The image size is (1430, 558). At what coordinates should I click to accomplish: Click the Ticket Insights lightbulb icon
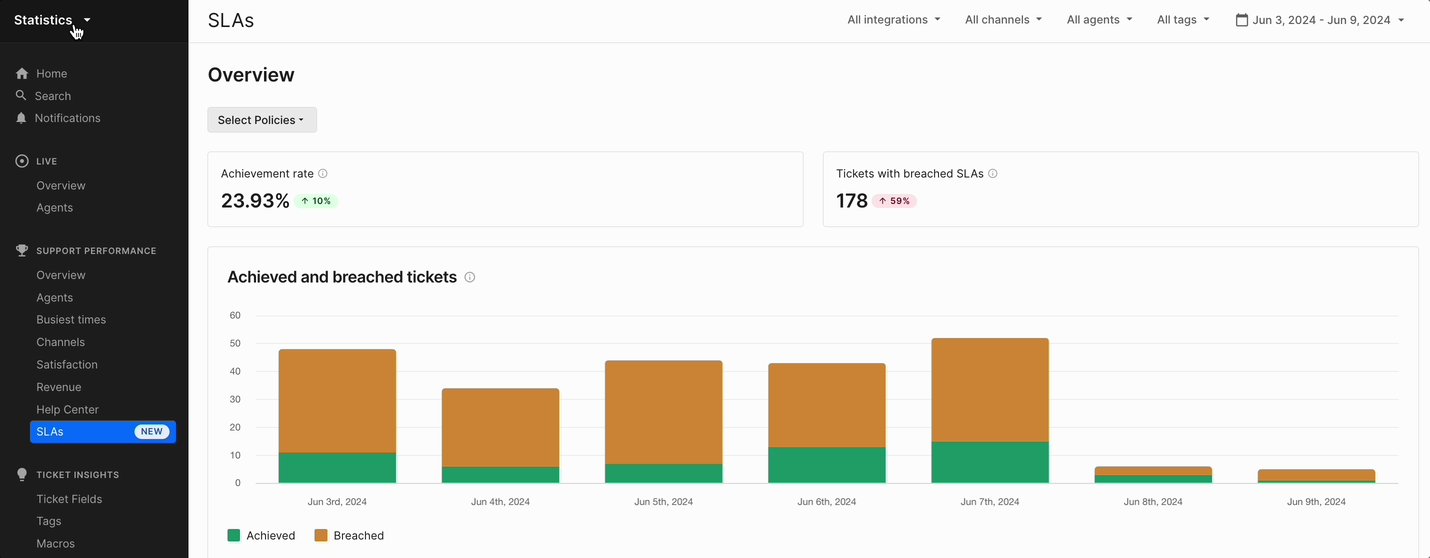pos(22,474)
